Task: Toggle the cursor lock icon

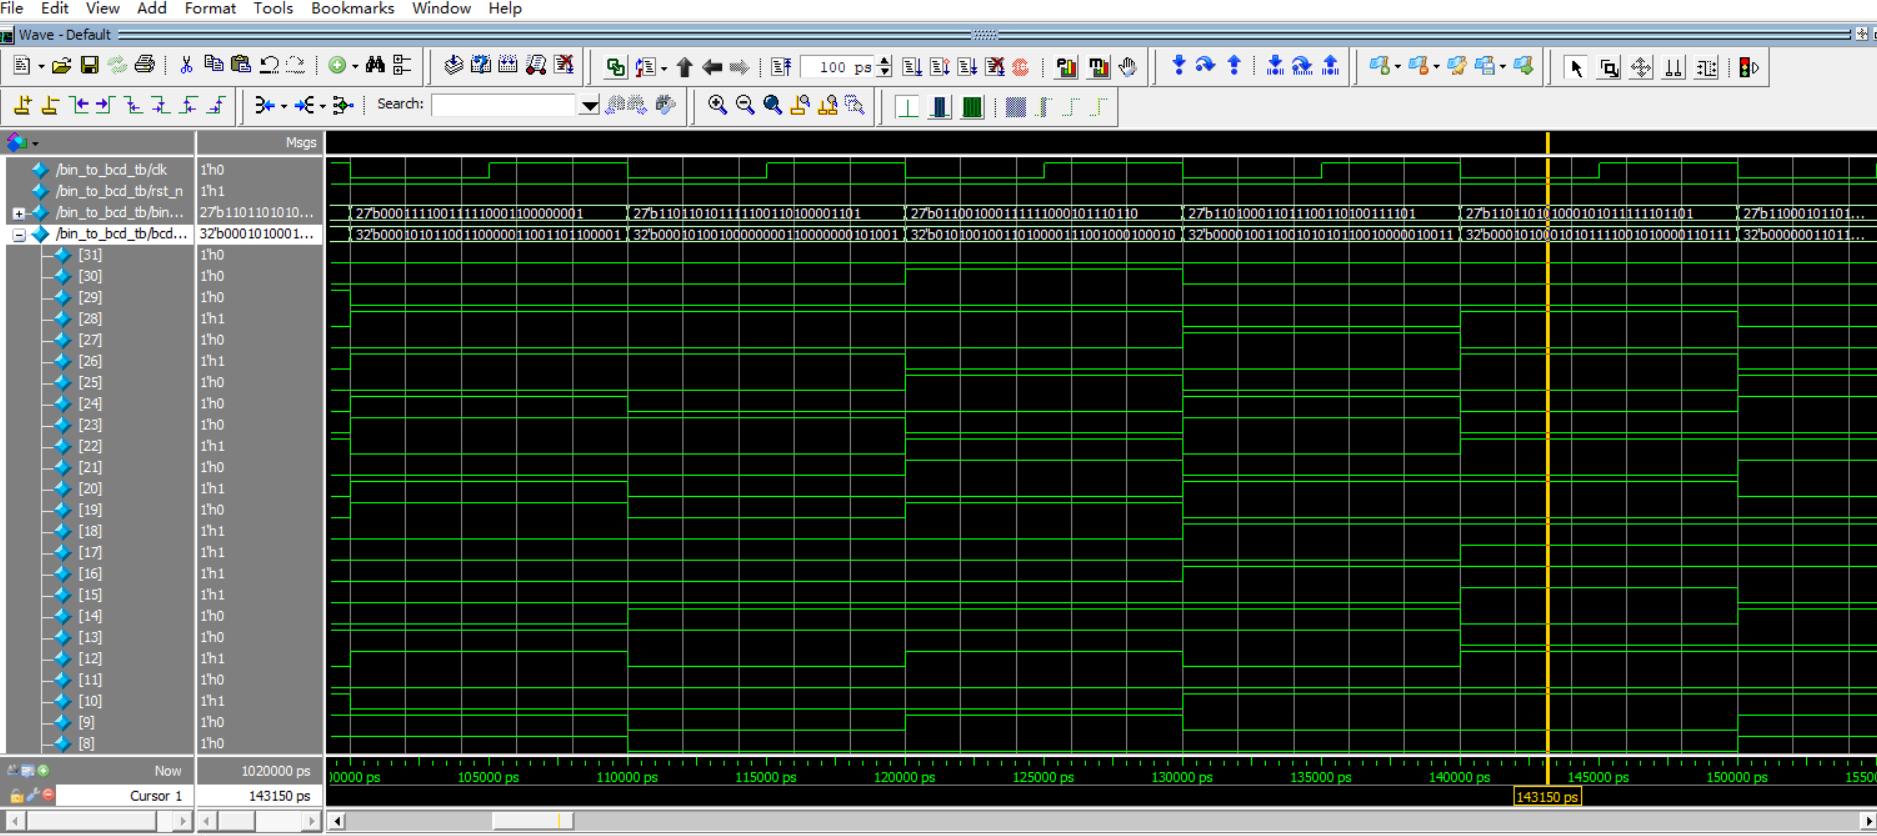Action: 17,796
